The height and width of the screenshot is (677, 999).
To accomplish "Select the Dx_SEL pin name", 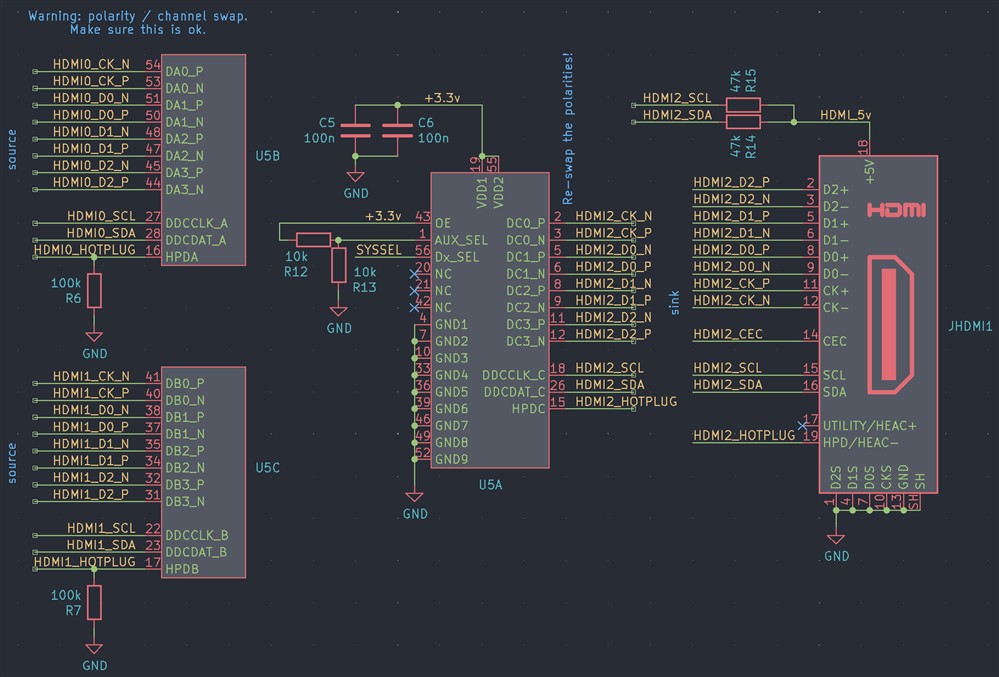I will coord(457,257).
